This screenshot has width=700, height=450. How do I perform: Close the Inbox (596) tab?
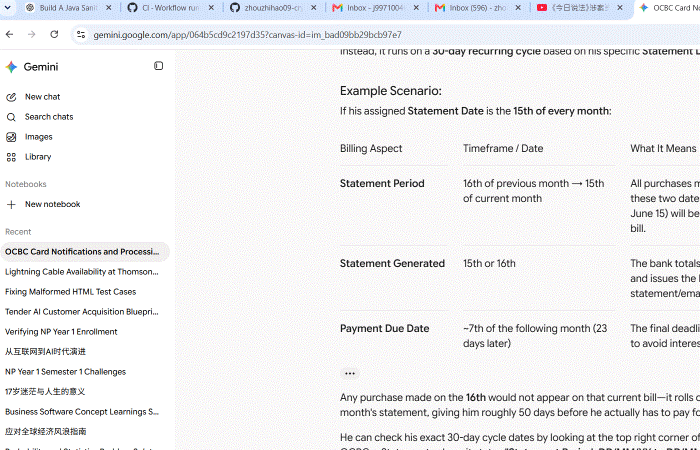518,8
